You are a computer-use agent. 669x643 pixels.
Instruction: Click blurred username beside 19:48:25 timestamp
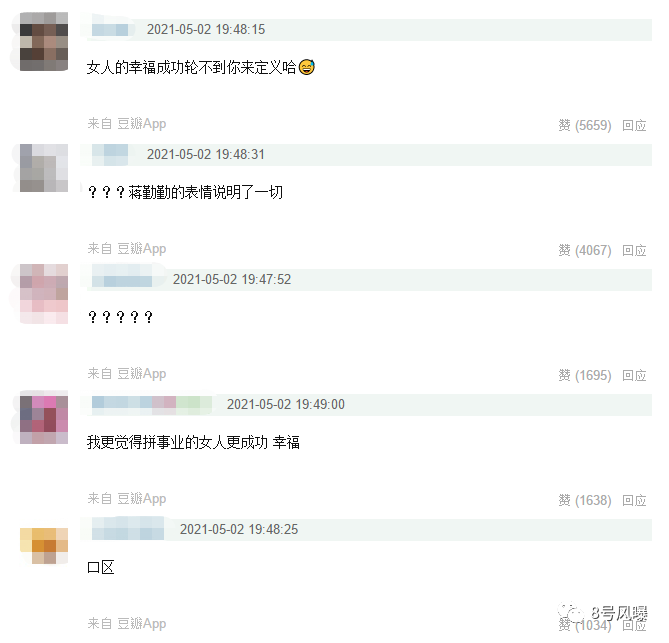128,529
